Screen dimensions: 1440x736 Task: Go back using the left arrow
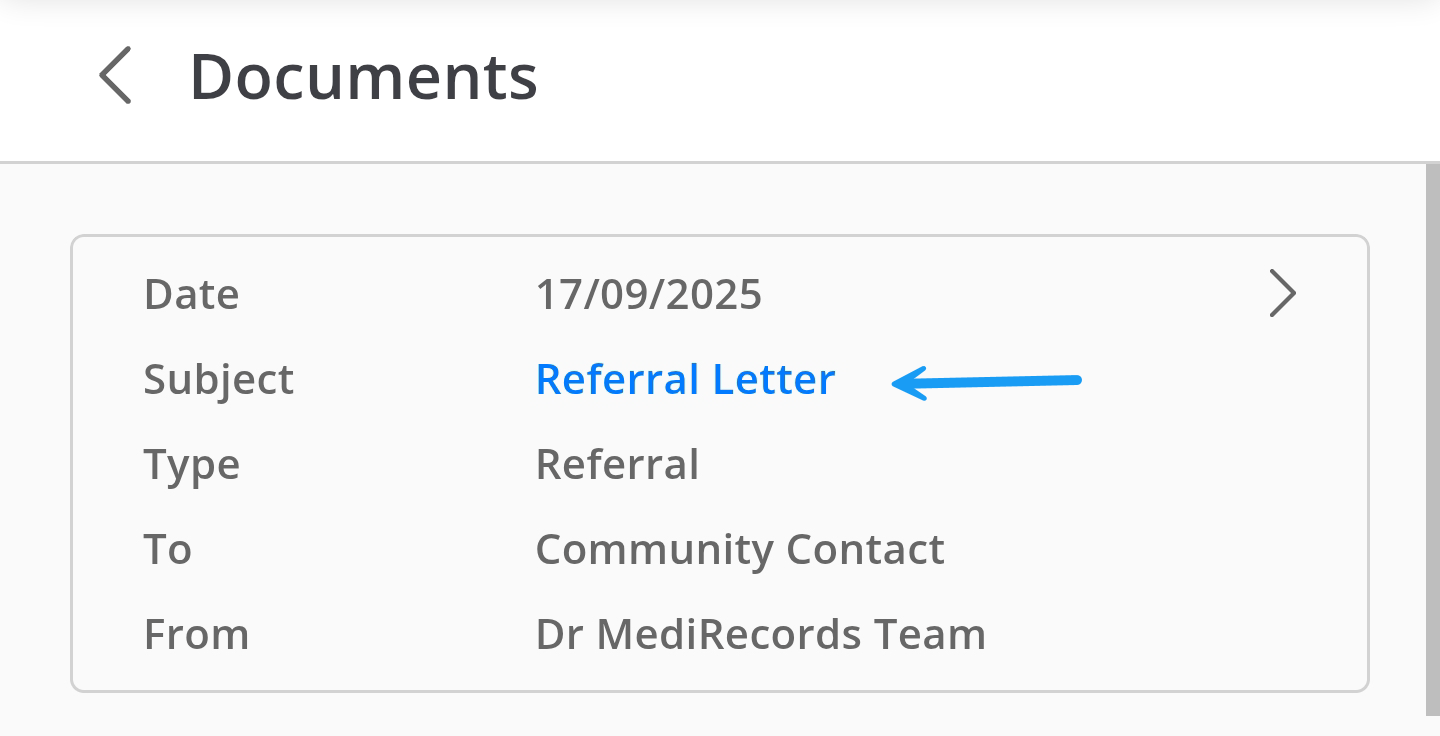tap(116, 77)
